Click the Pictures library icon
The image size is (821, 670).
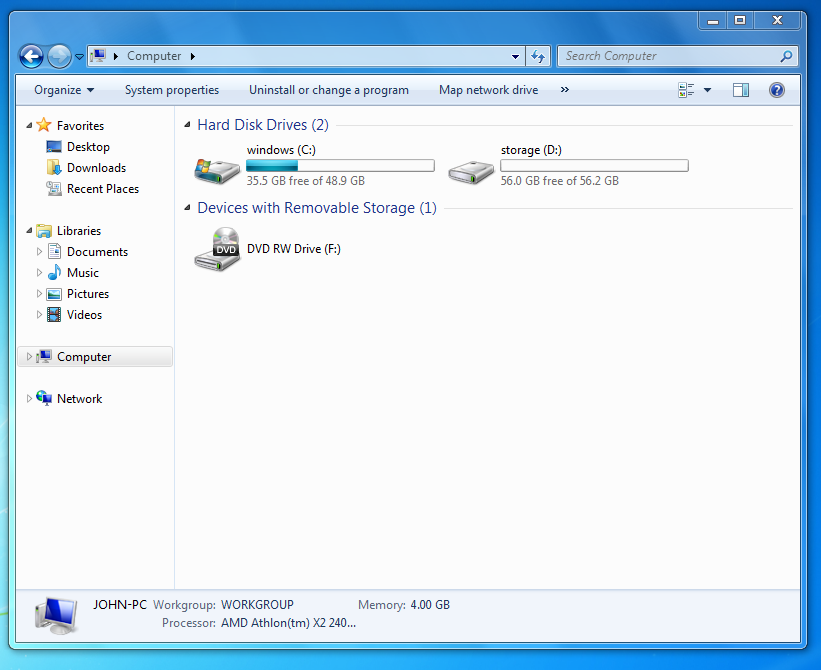click(x=54, y=294)
